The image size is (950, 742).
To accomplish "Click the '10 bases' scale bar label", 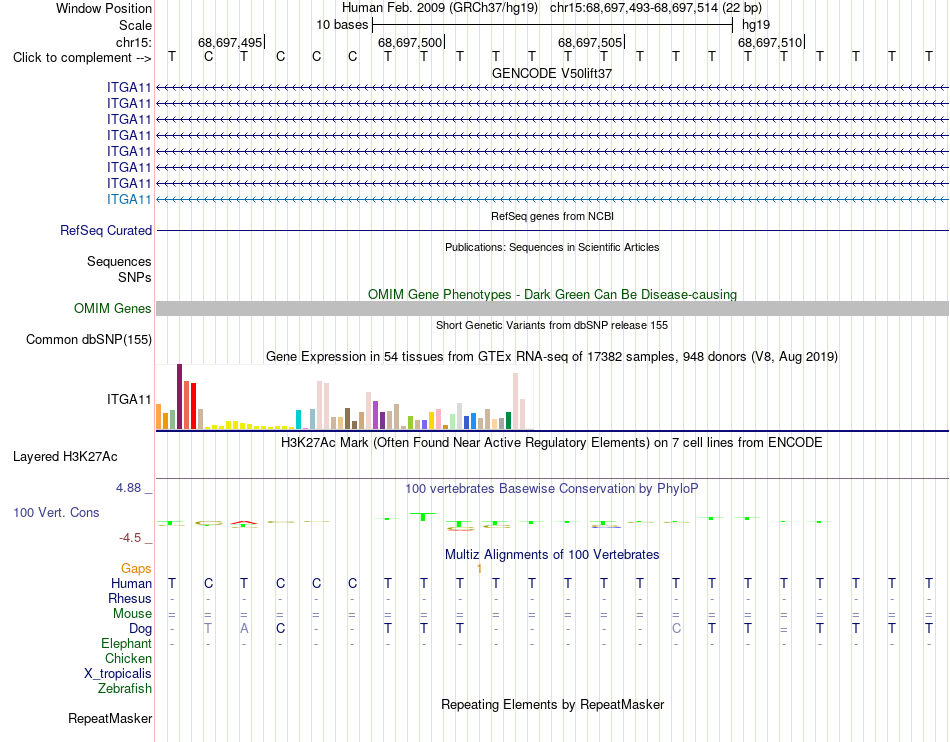I will point(342,25).
